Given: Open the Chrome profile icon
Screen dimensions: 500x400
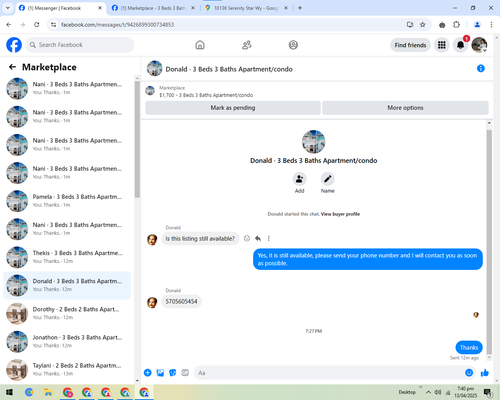Looking at the screenshot, I should tap(477, 24).
